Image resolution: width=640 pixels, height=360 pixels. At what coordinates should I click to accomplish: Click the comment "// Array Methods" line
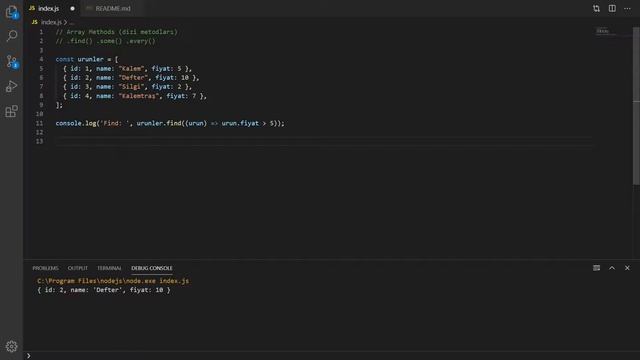[116, 32]
